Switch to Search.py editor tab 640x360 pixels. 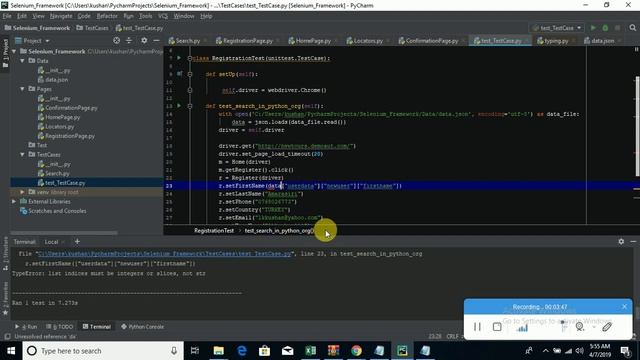[188, 41]
